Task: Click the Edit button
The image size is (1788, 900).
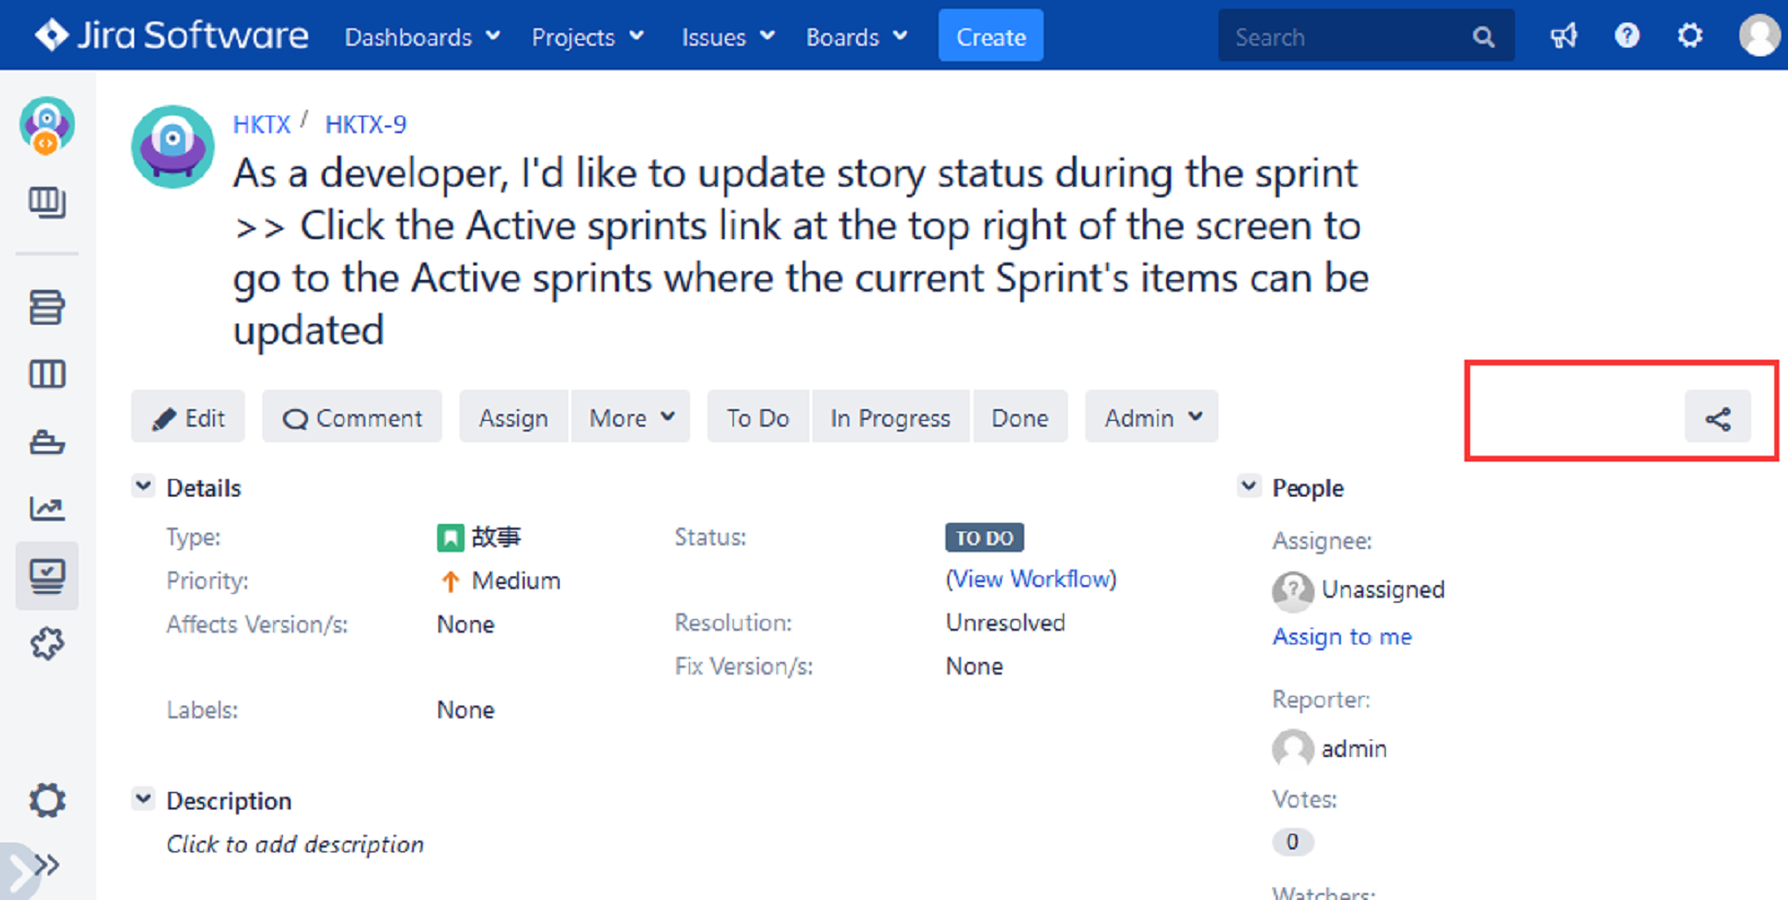Action: [188, 417]
